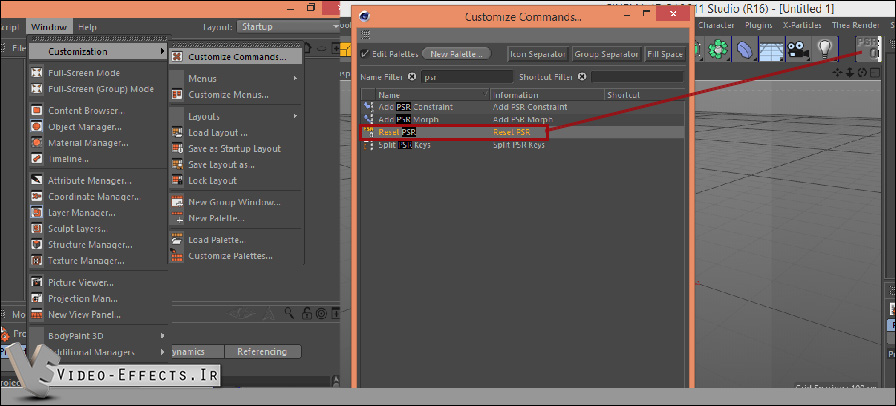Image resolution: width=896 pixels, height=406 pixels.
Task: Click the green Array generator icon
Action: coord(718,49)
